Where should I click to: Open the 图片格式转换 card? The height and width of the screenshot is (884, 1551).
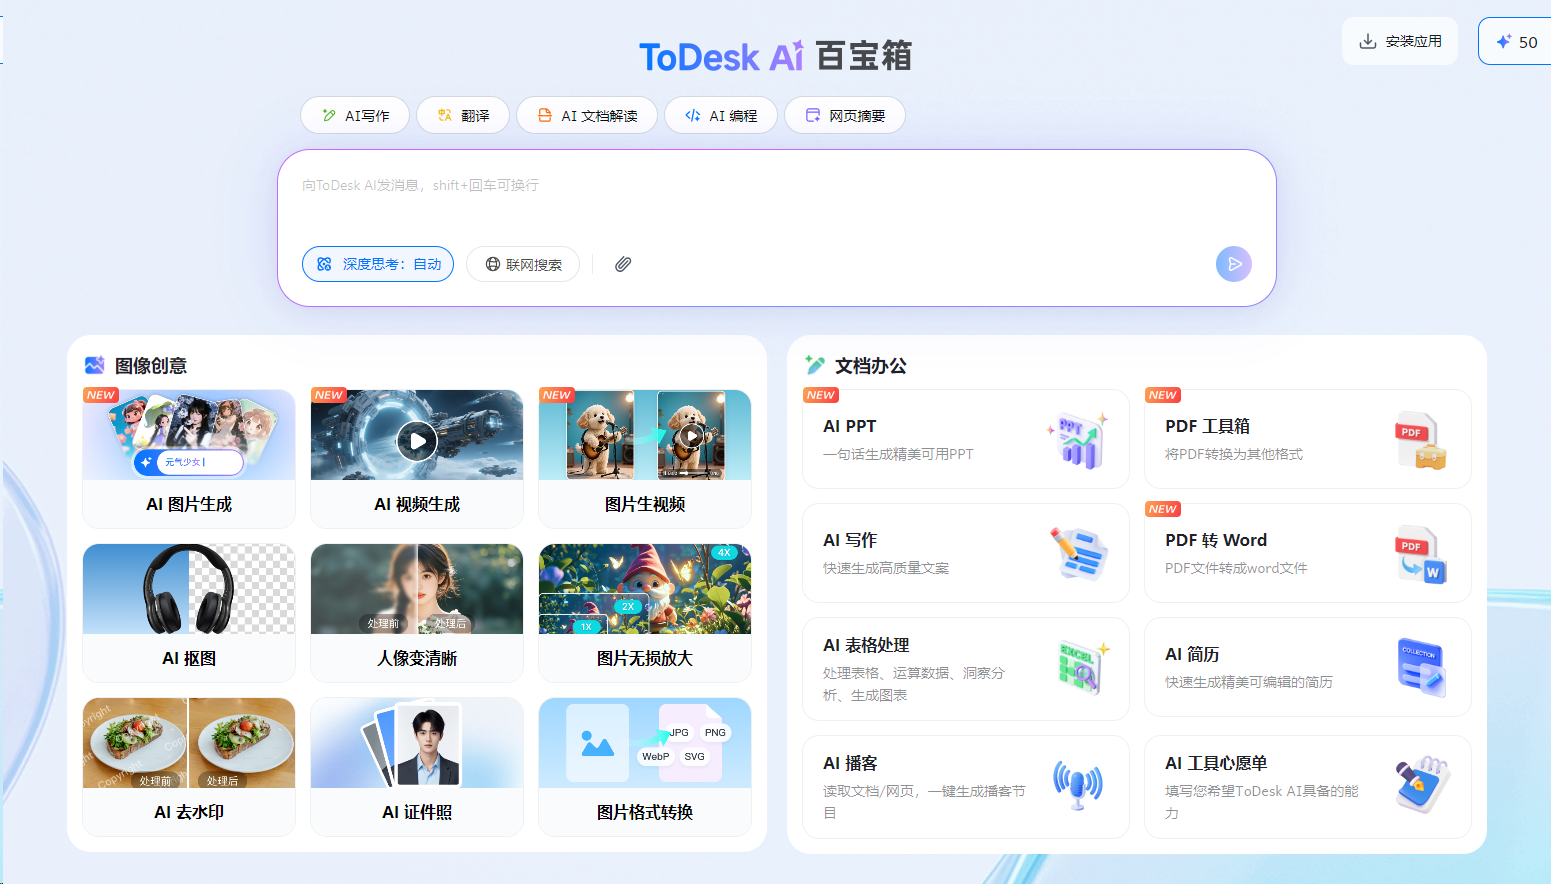click(645, 766)
